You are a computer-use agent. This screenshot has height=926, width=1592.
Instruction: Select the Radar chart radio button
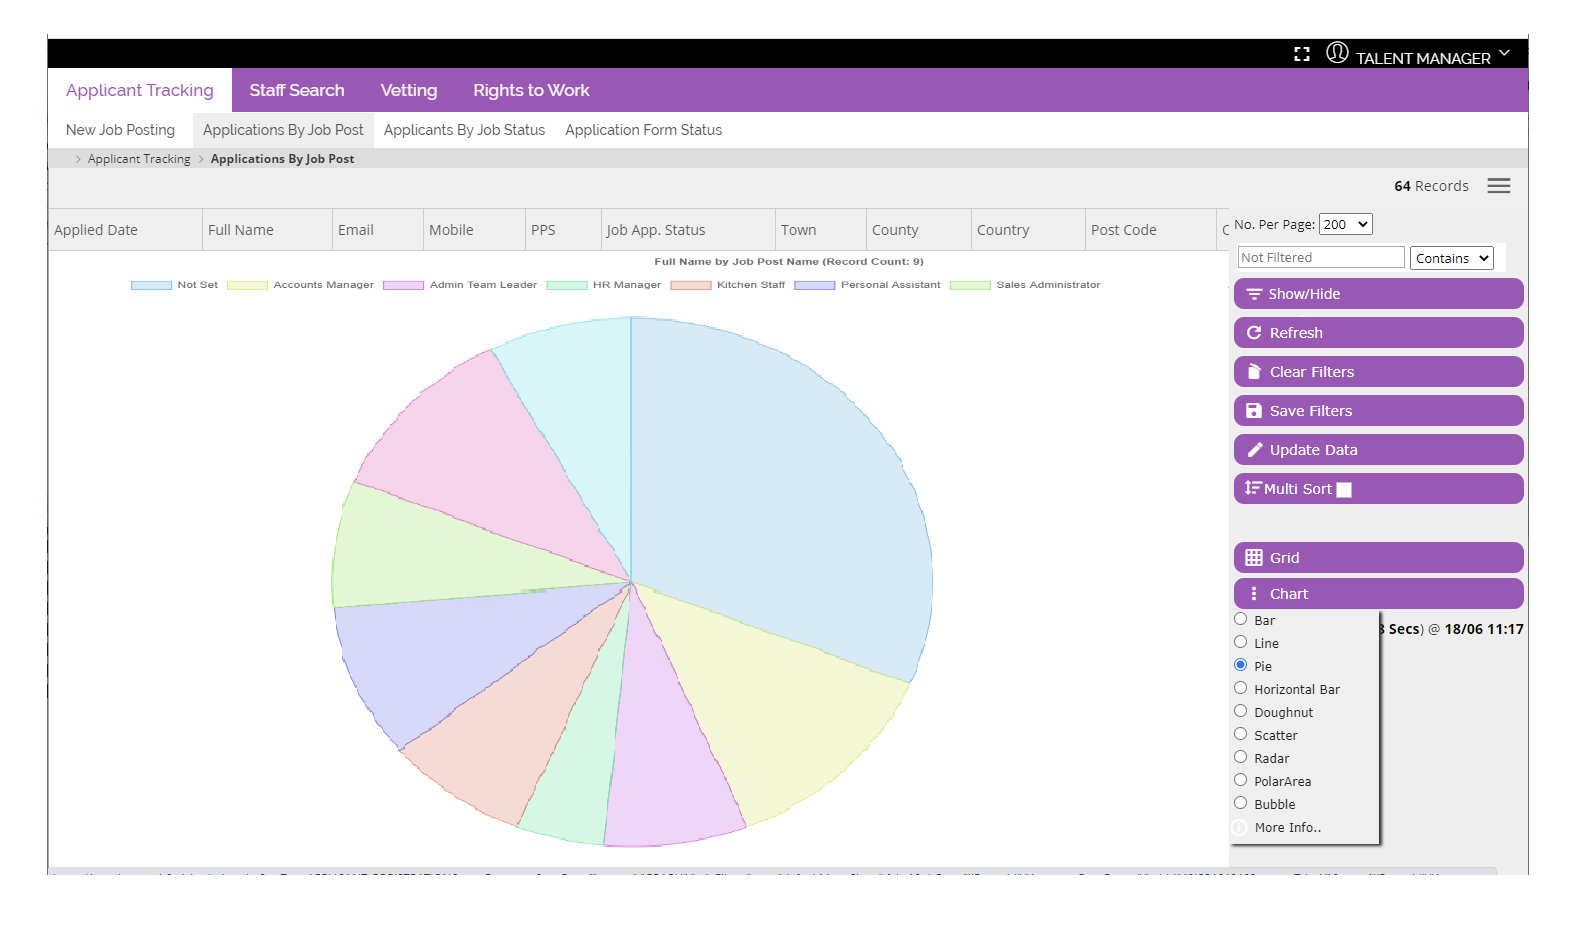pyautogui.click(x=1241, y=757)
